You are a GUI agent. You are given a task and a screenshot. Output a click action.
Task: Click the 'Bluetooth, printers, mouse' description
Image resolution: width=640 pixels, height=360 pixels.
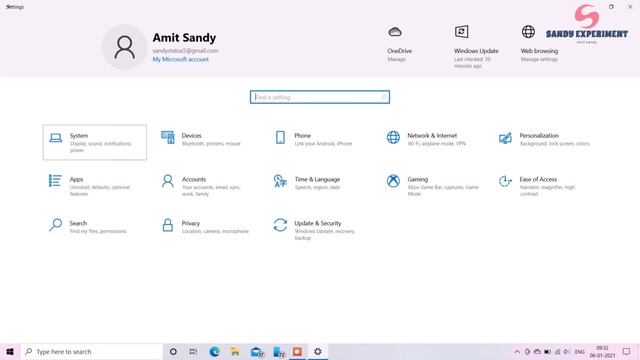point(211,144)
